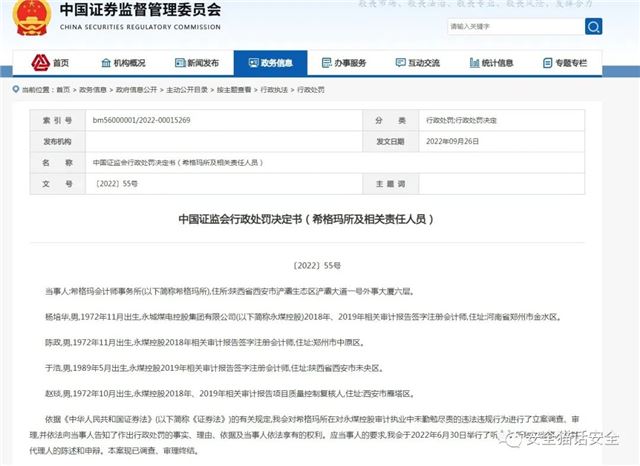Click the 中国证券监督管理委员会 site title
The image size is (640, 466).
click(x=140, y=10)
